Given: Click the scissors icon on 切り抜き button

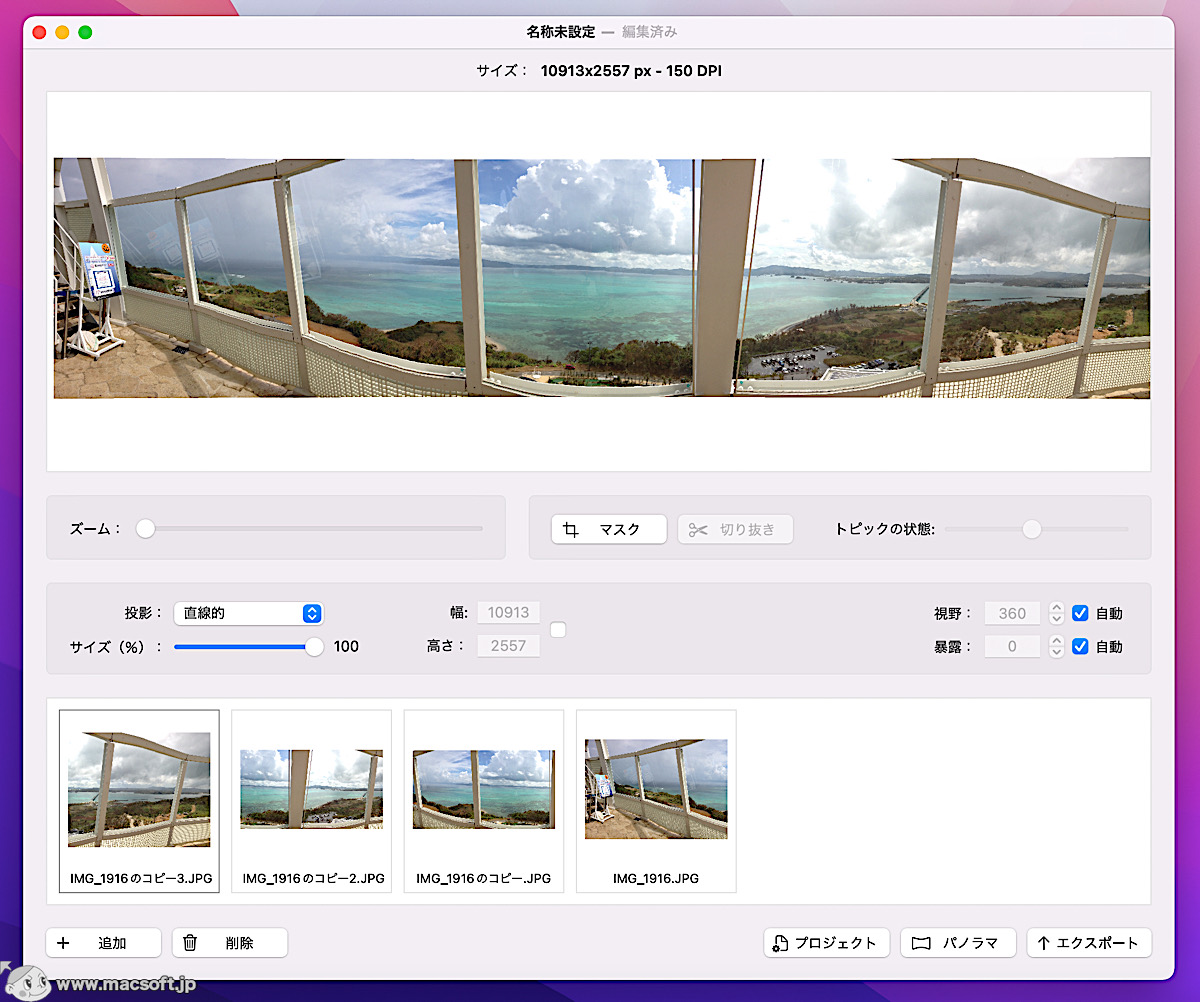Looking at the screenshot, I should pyautogui.click(x=697, y=530).
